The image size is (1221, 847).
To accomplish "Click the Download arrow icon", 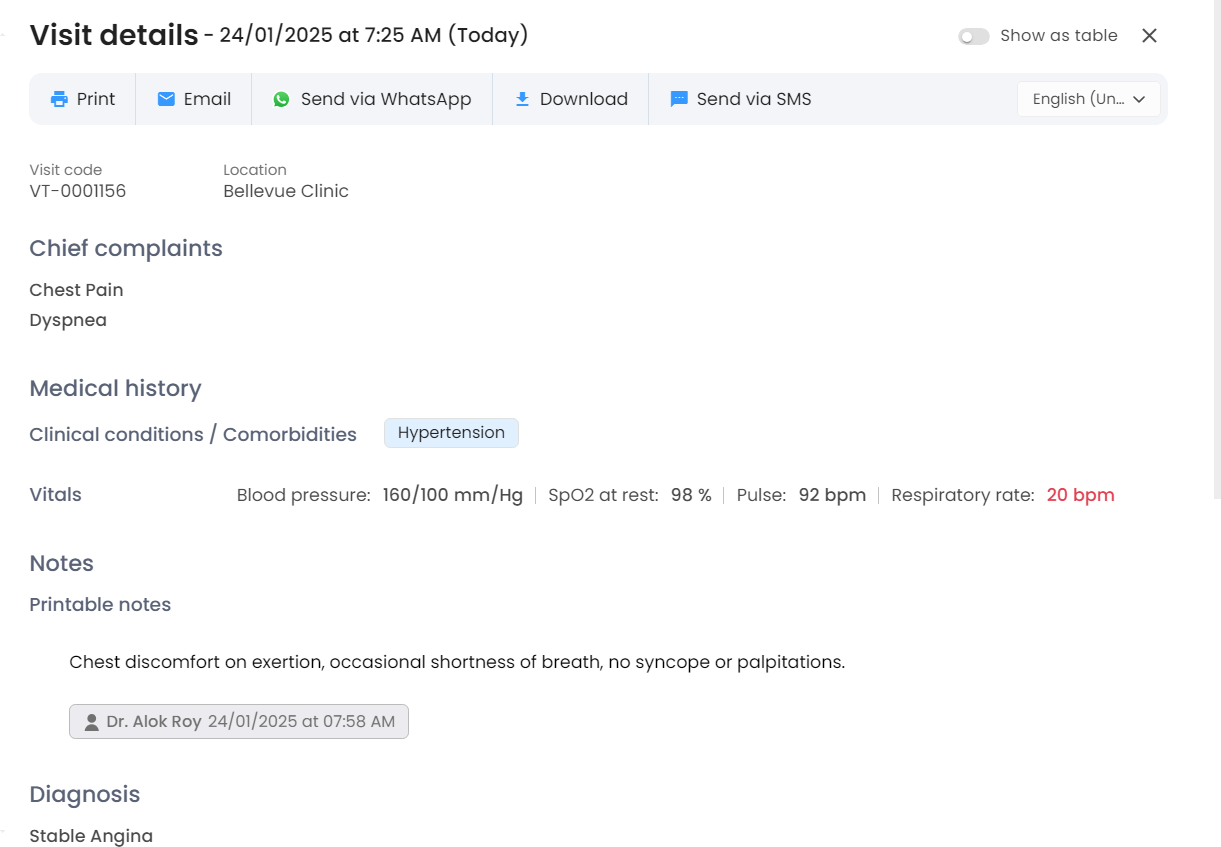I will tap(522, 99).
